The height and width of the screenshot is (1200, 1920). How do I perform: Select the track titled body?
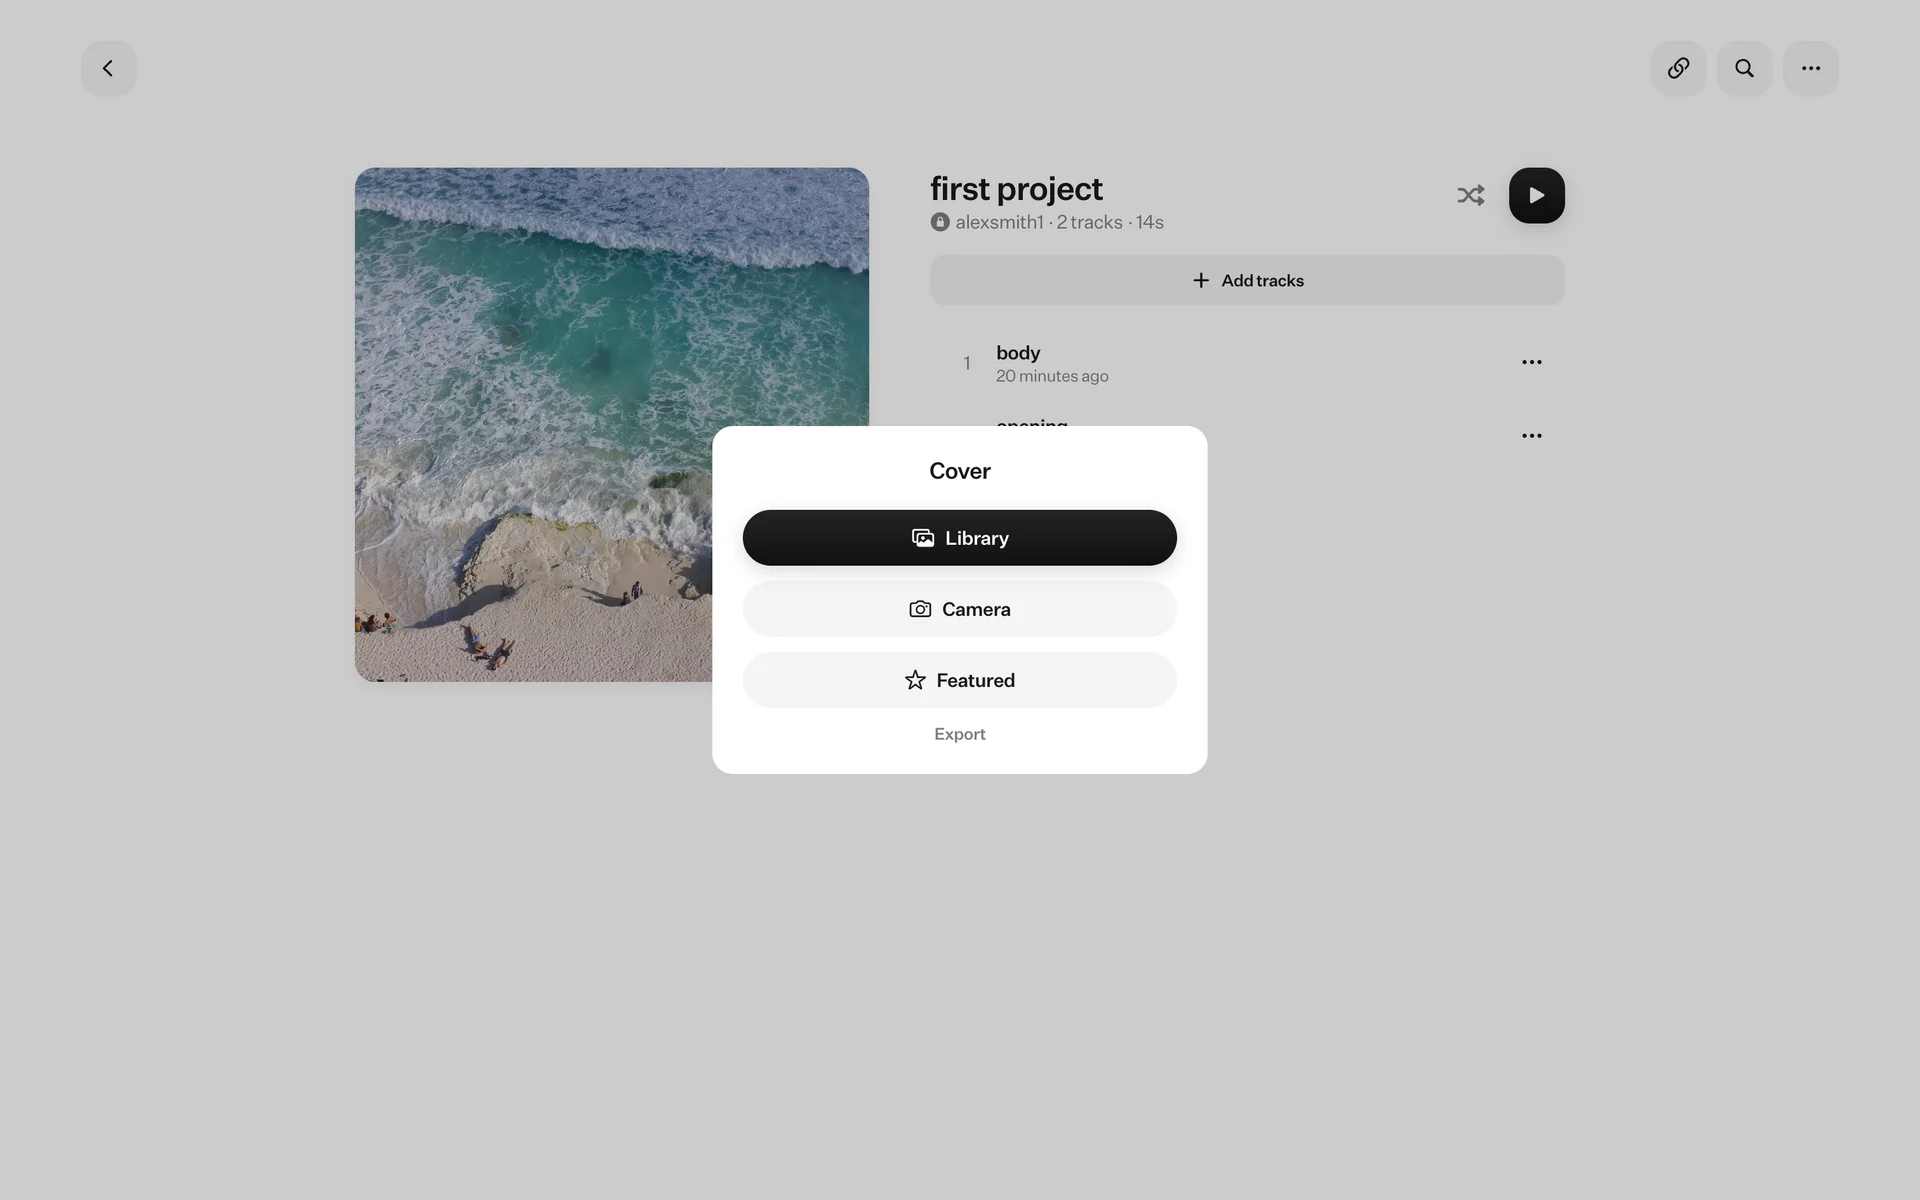[1018, 353]
